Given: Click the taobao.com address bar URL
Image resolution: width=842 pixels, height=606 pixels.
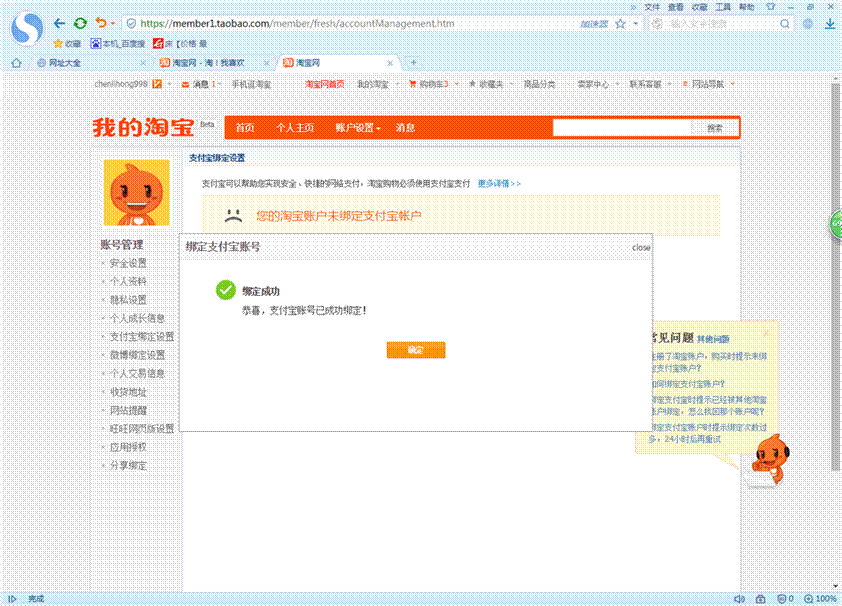Looking at the screenshot, I should [297, 24].
